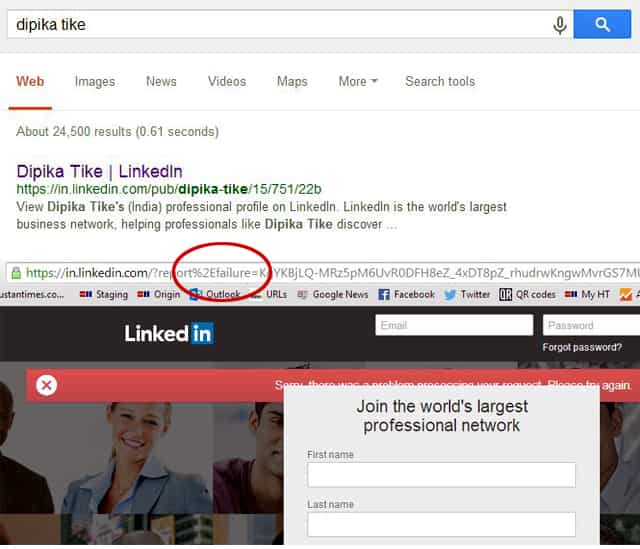
Task: Click the microphone voice search icon
Action: (x=560, y=25)
